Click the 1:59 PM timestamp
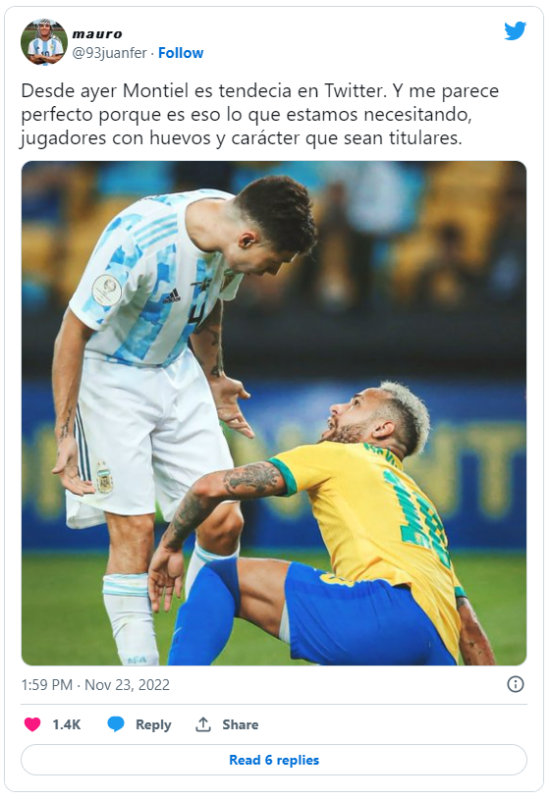 click(47, 684)
